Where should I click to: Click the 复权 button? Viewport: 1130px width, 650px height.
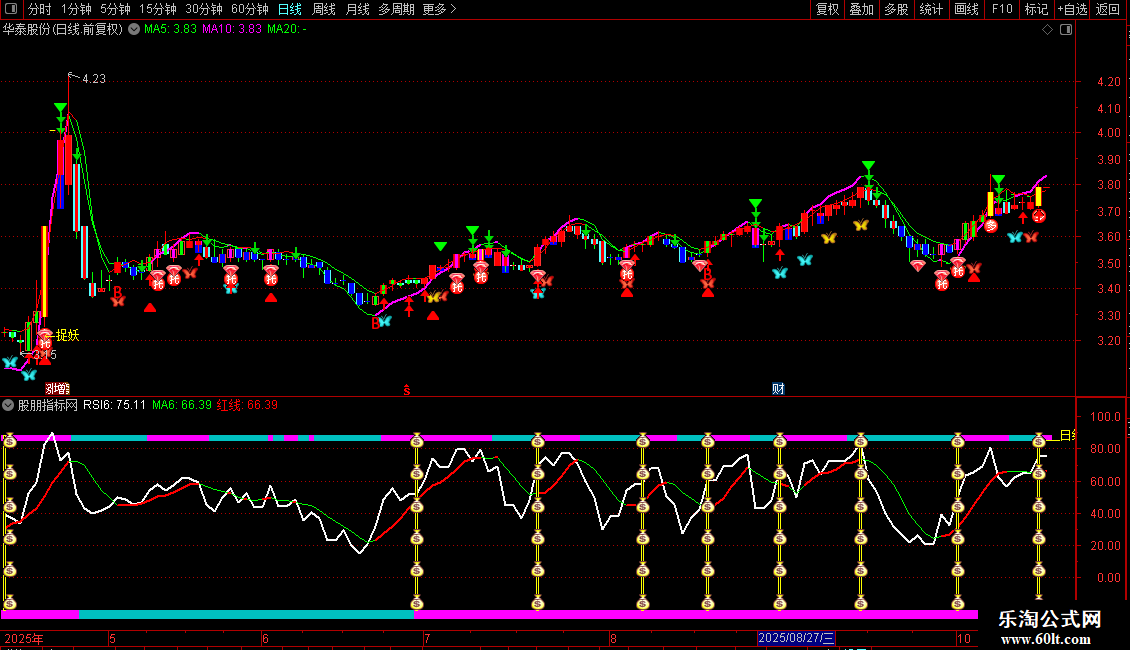(827, 9)
